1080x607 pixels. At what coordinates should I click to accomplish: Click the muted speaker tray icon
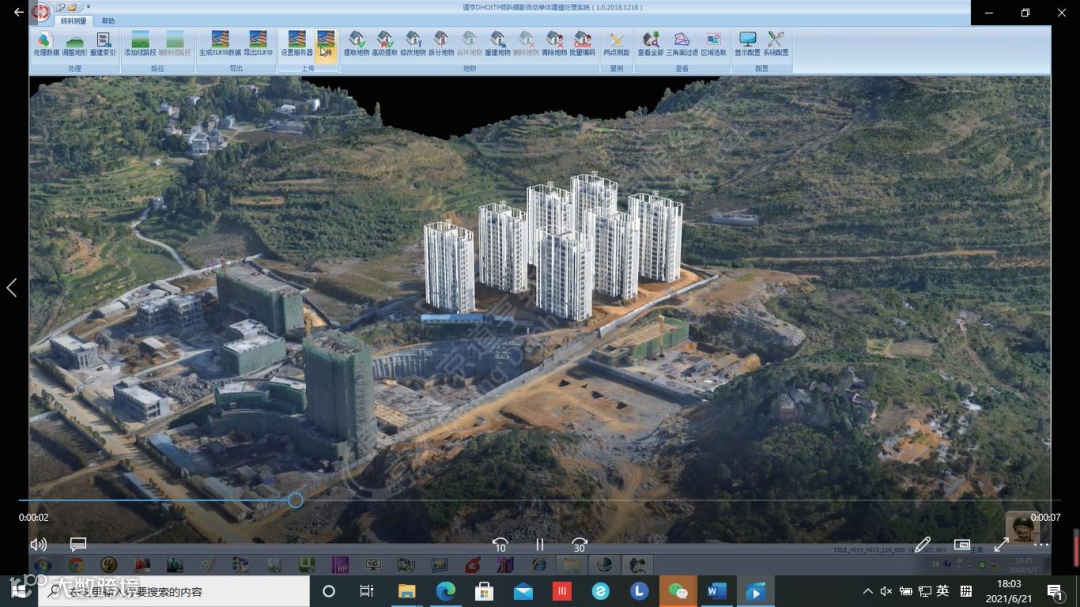[x=886, y=591]
